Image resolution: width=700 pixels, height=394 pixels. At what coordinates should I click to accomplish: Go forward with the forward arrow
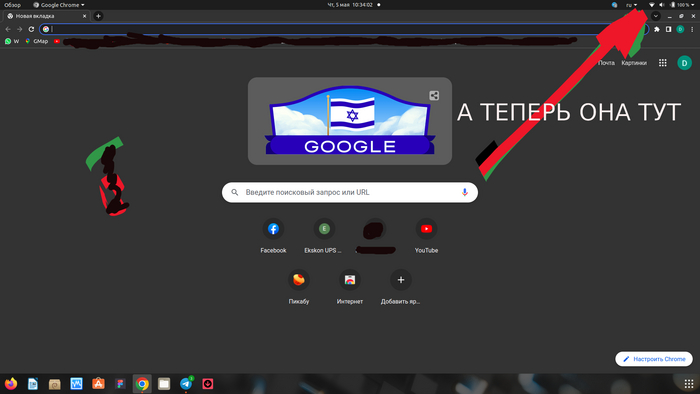tap(20, 29)
